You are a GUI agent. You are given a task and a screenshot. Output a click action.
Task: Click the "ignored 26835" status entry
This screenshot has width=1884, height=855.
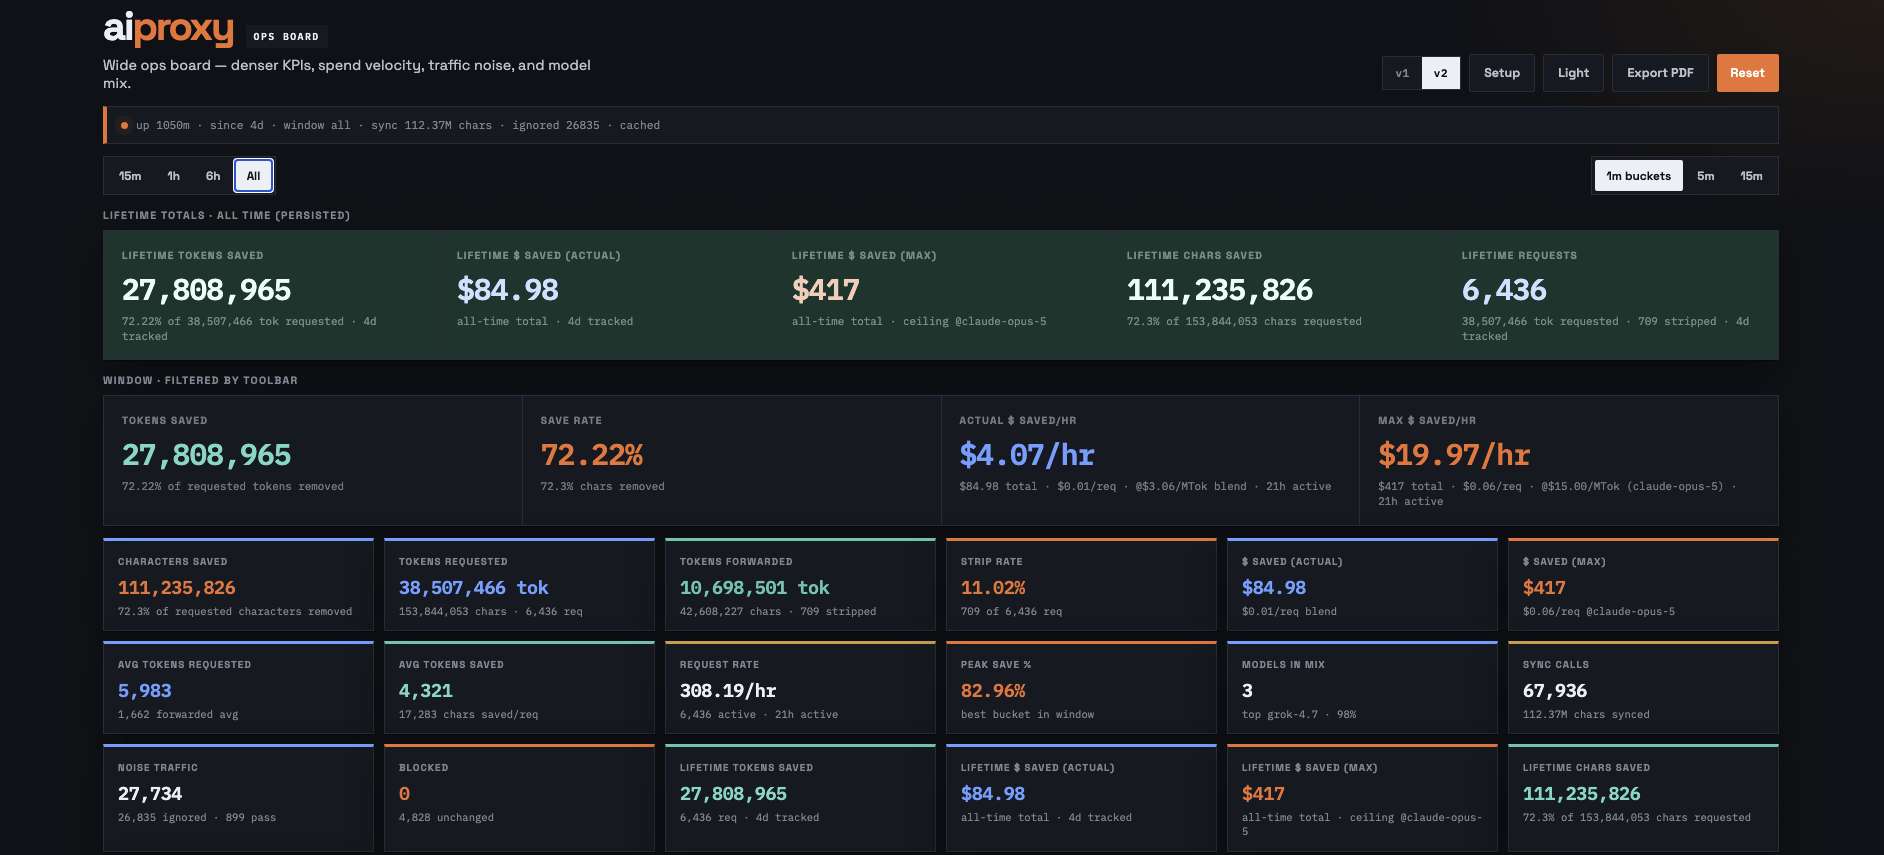point(556,126)
